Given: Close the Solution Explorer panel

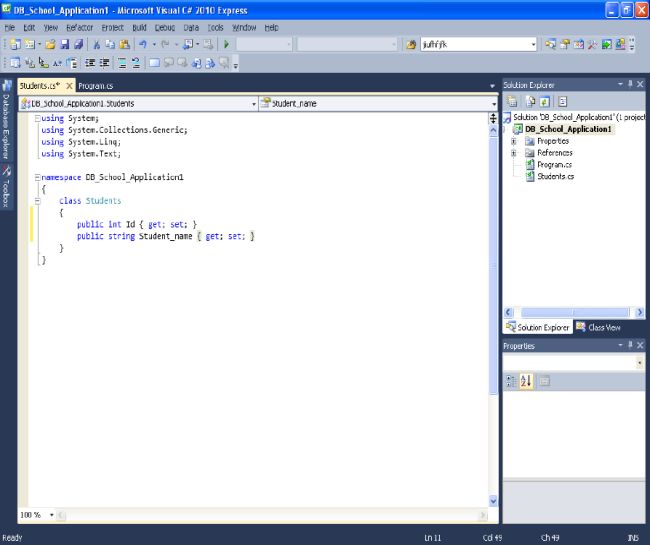Looking at the screenshot, I should point(640,84).
